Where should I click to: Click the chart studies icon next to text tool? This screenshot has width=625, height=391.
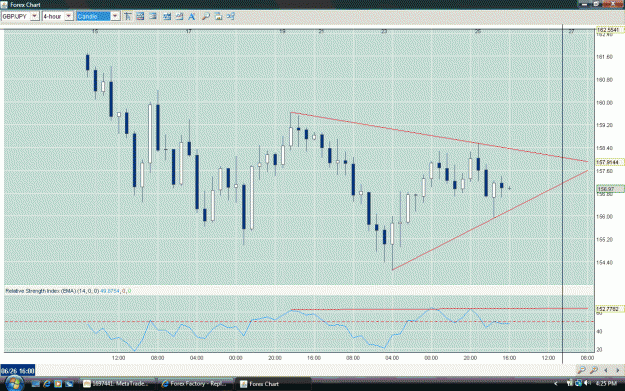179,16
